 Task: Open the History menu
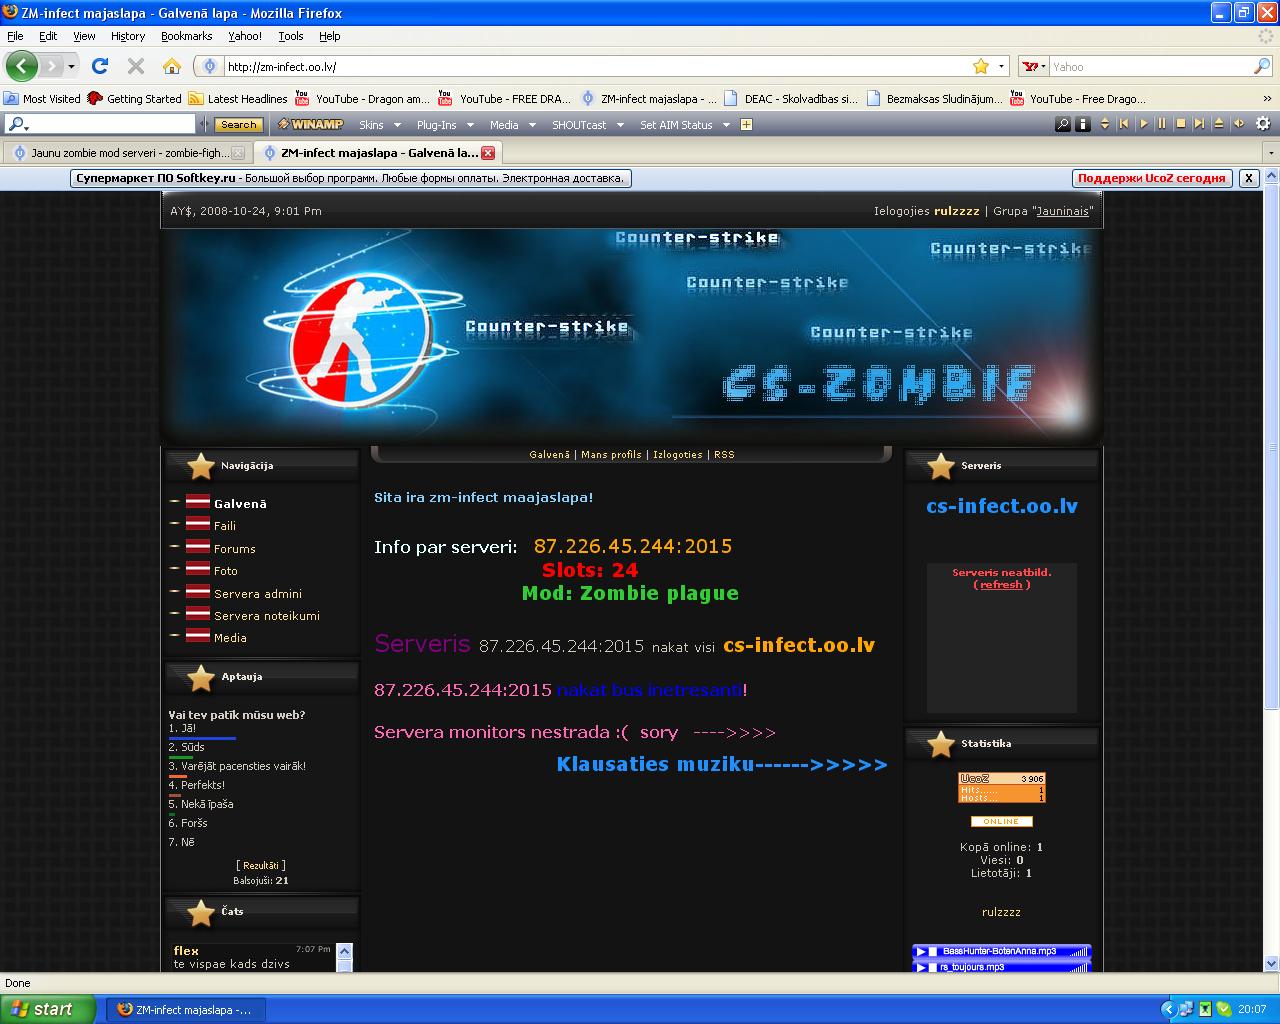pyautogui.click(x=128, y=36)
